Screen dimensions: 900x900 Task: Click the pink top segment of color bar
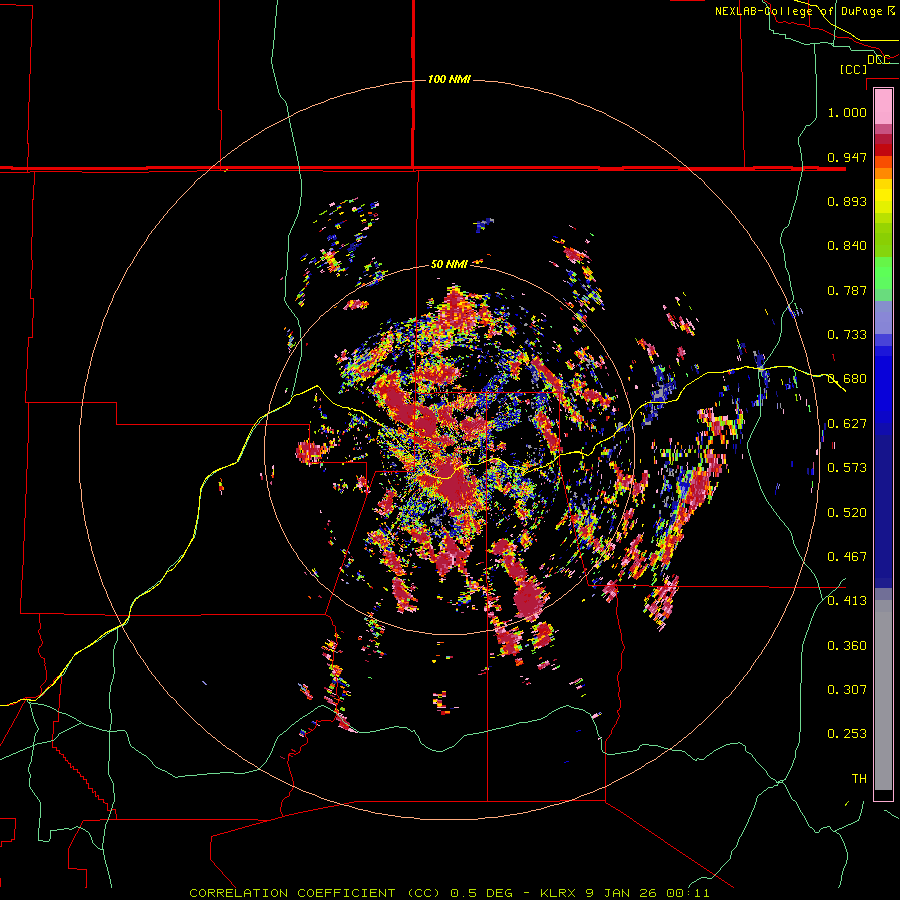(883, 106)
